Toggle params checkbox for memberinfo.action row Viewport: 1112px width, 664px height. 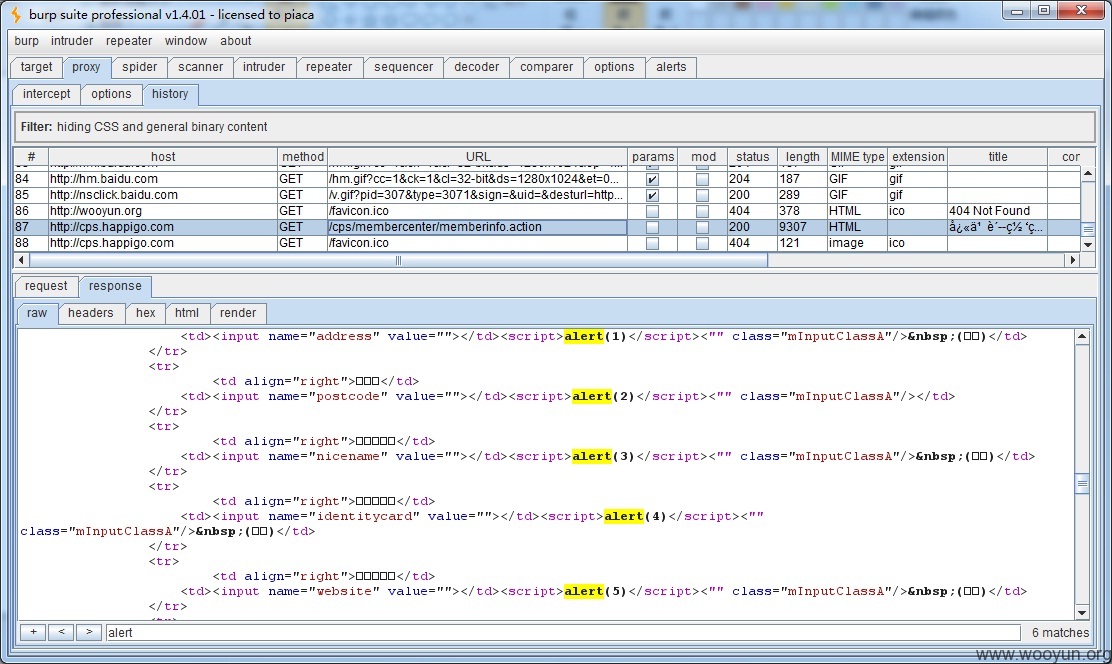coord(652,228)
